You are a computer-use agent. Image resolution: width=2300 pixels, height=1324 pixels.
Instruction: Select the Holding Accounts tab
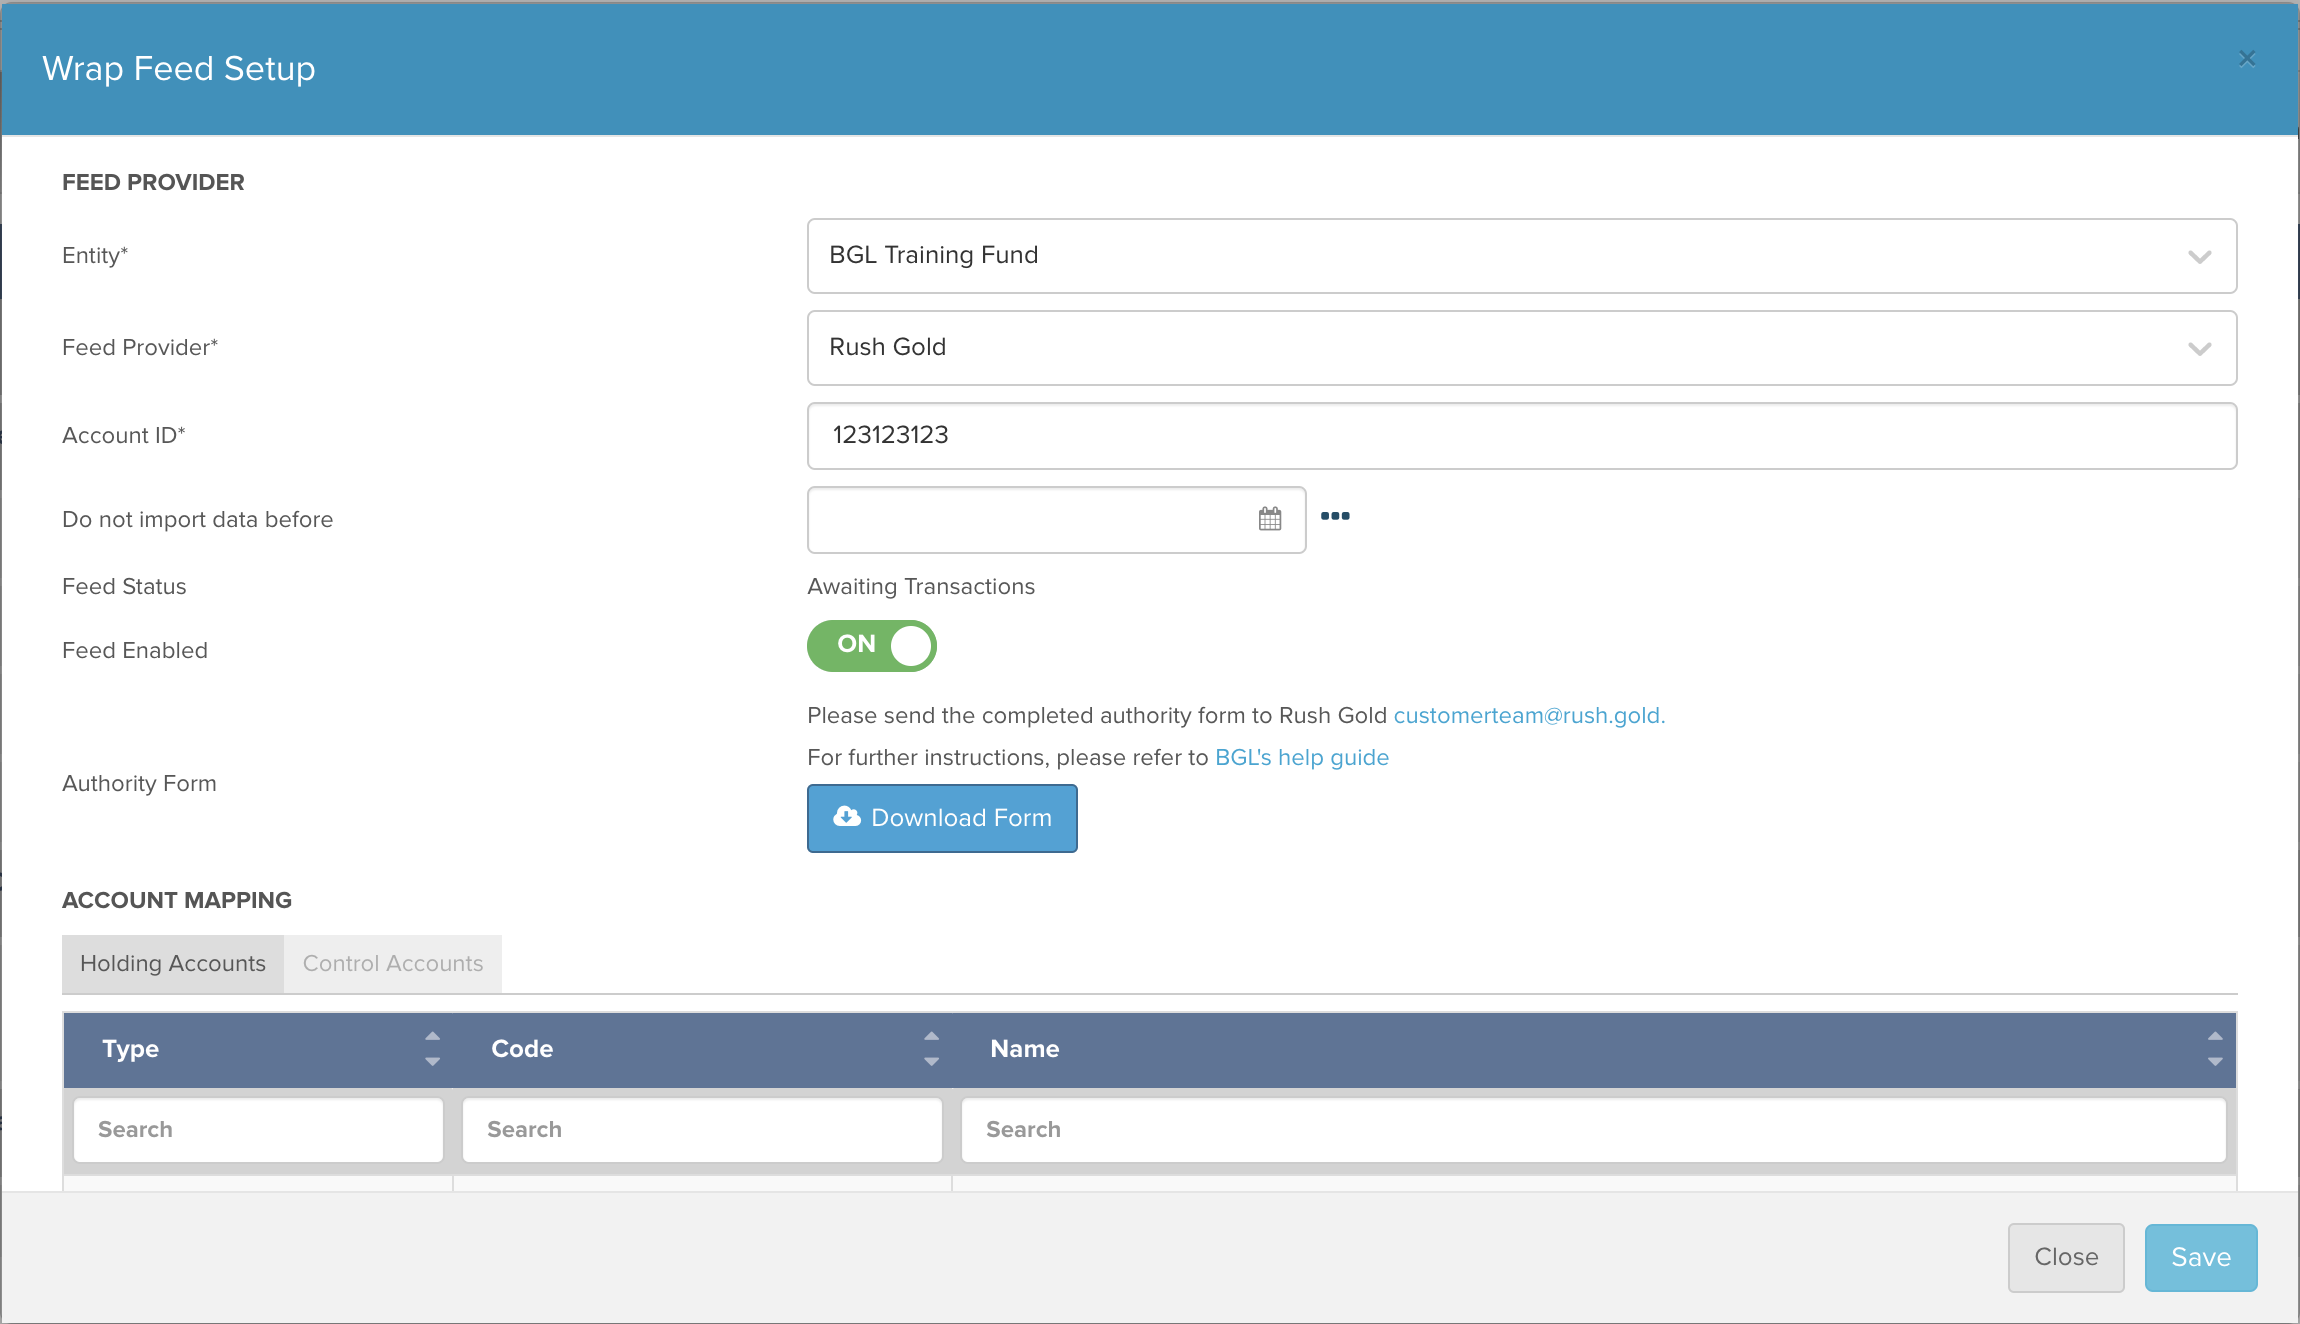click(173, 964)
